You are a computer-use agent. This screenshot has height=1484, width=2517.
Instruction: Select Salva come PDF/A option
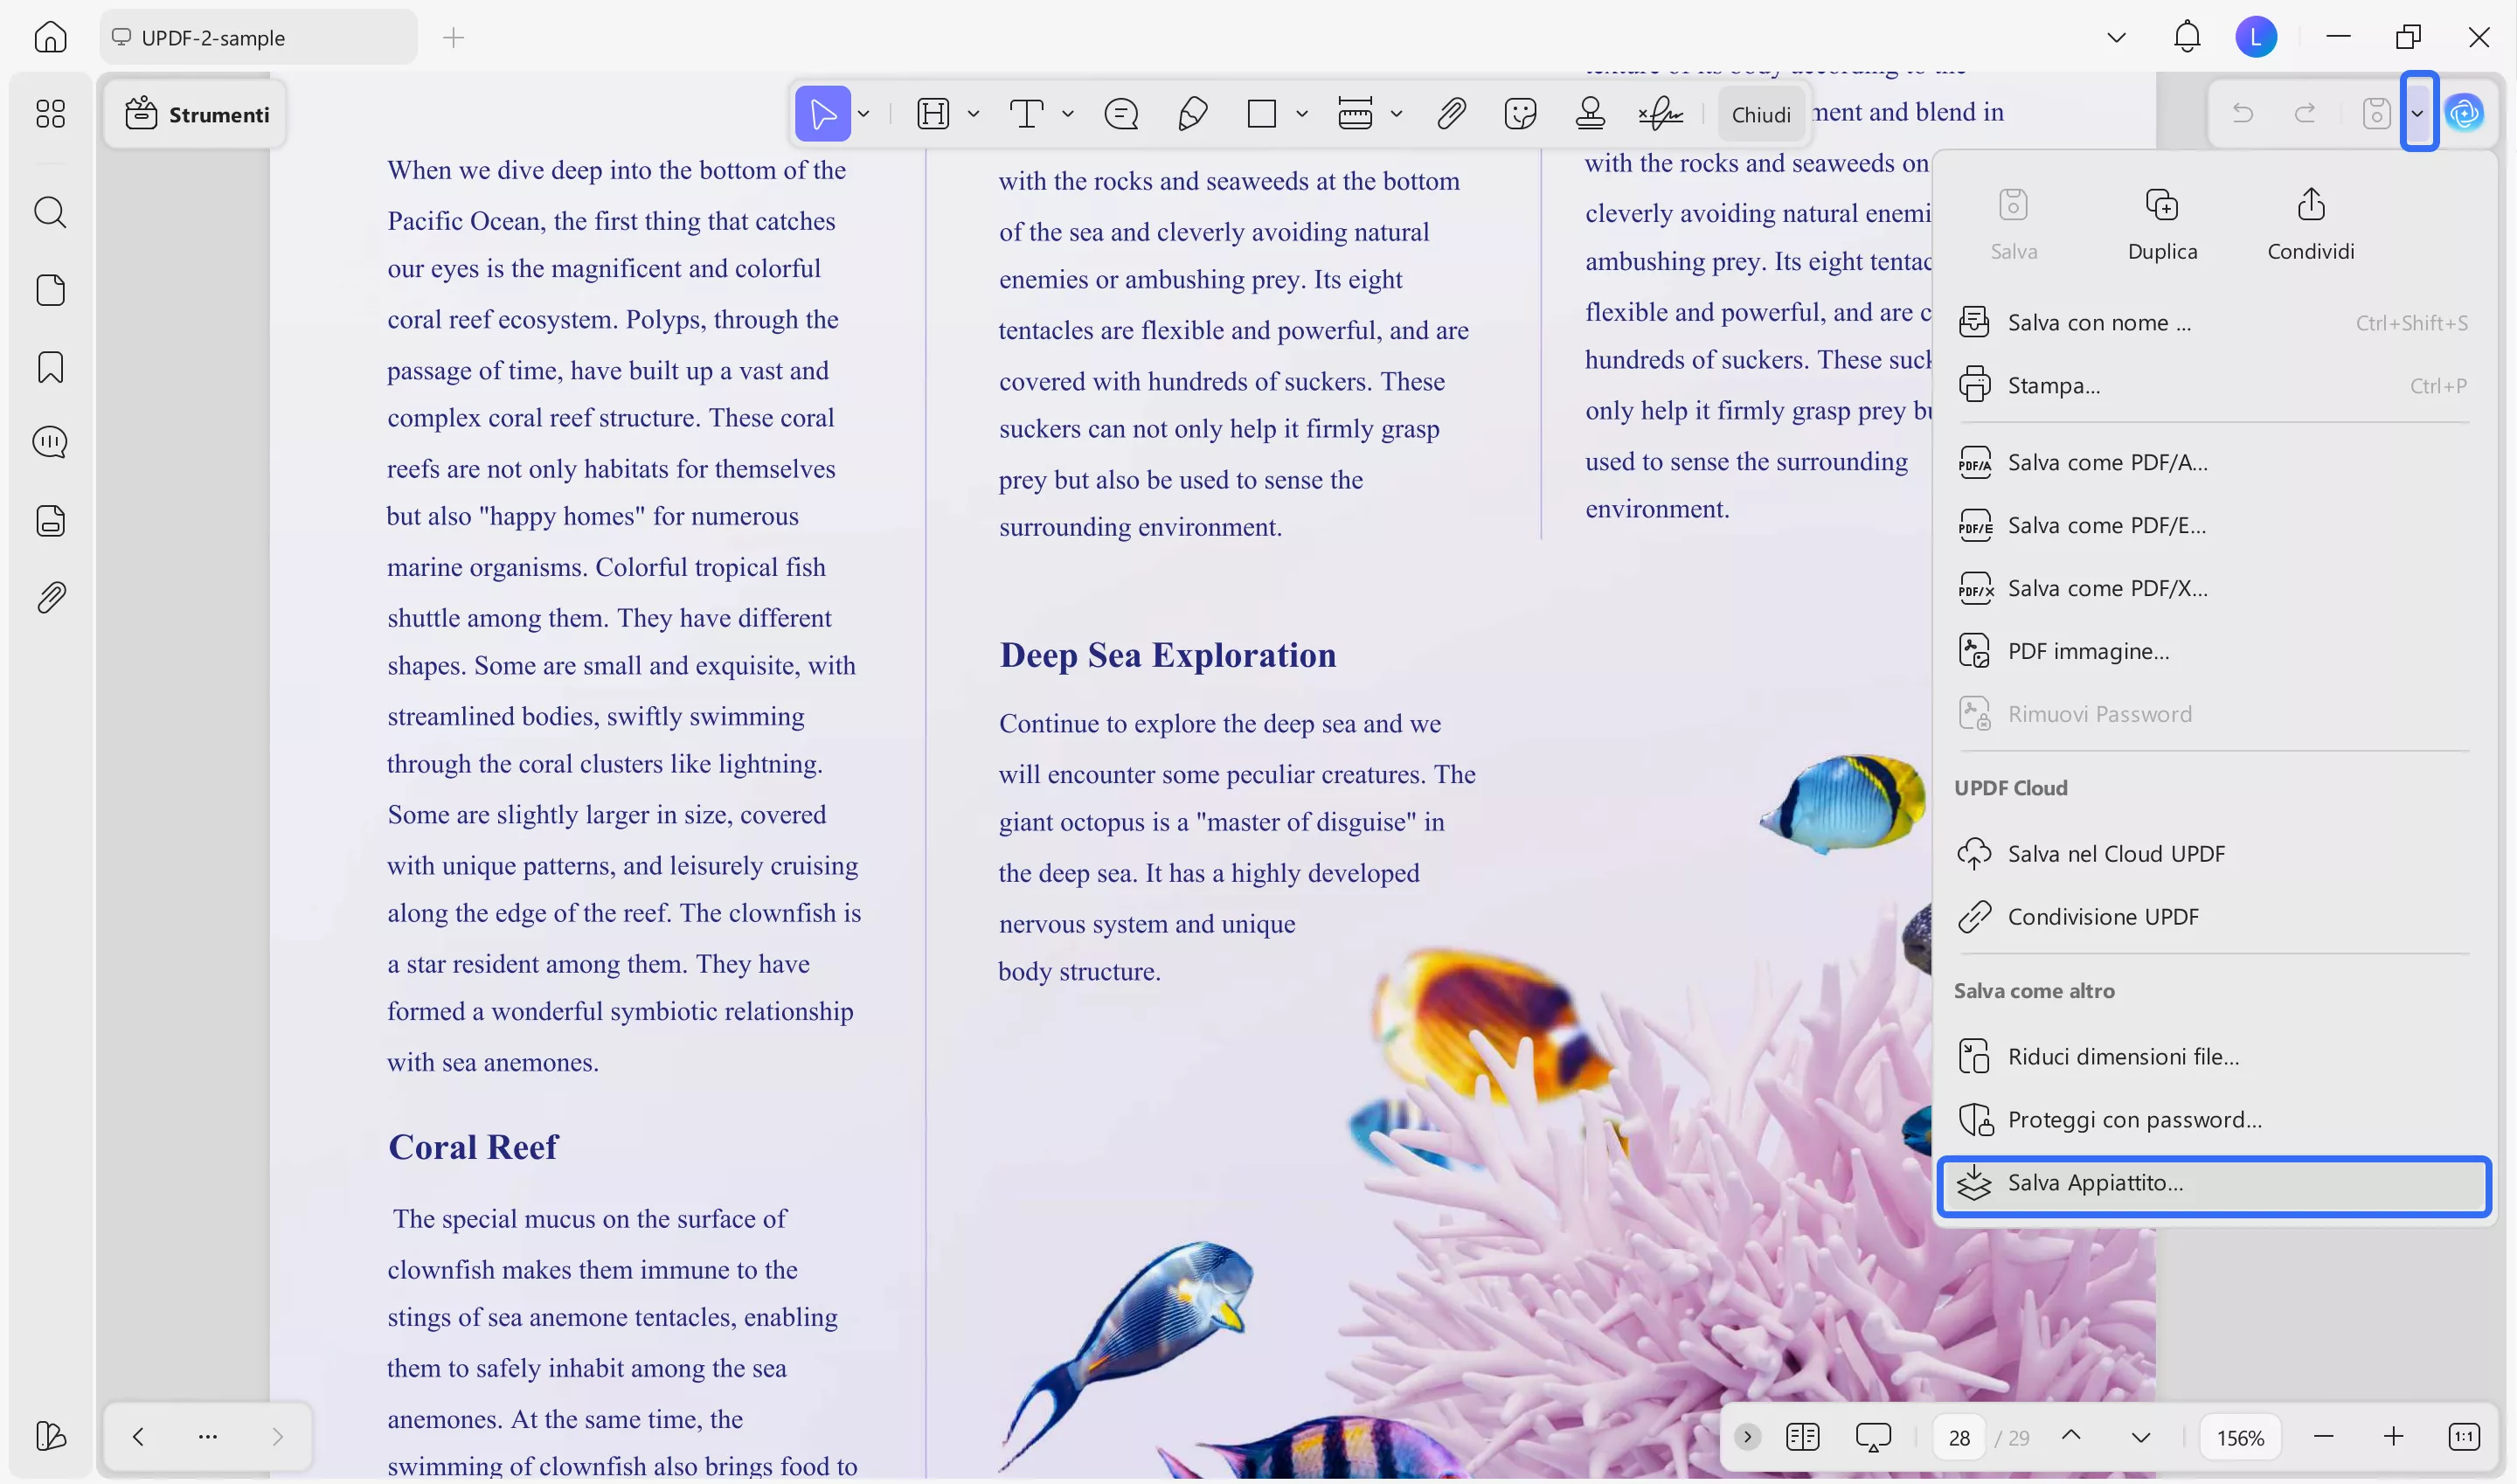point(2106,463)
